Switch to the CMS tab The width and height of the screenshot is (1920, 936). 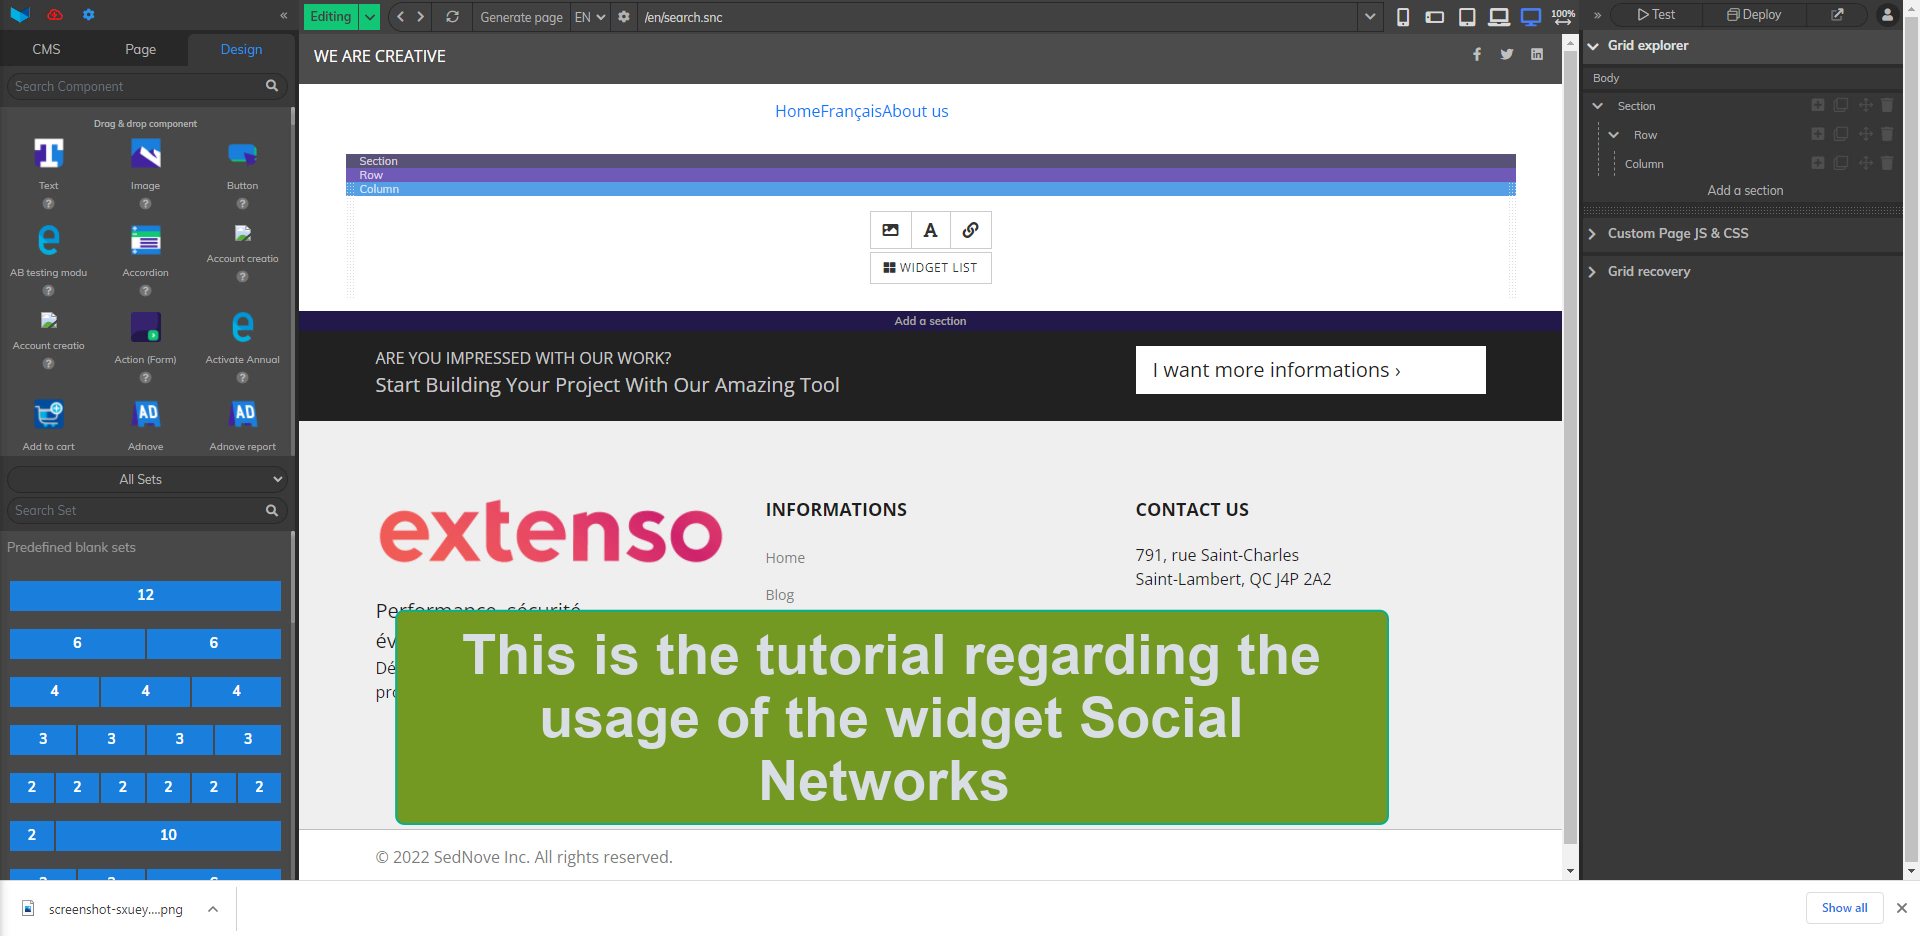click(x=46, y=49)
